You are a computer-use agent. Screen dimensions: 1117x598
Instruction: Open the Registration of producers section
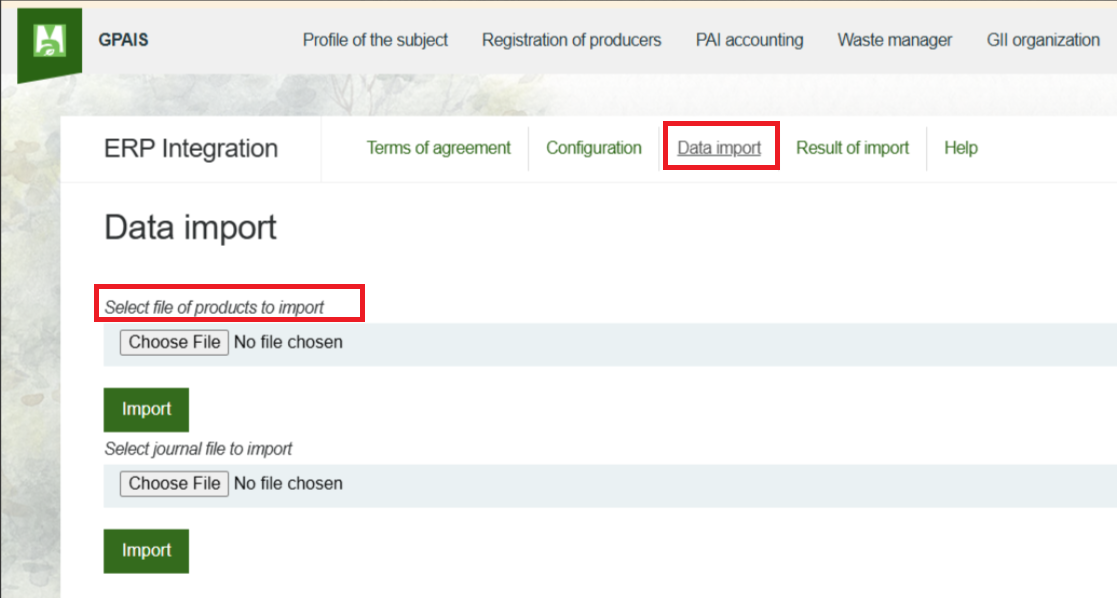(571, 40)
